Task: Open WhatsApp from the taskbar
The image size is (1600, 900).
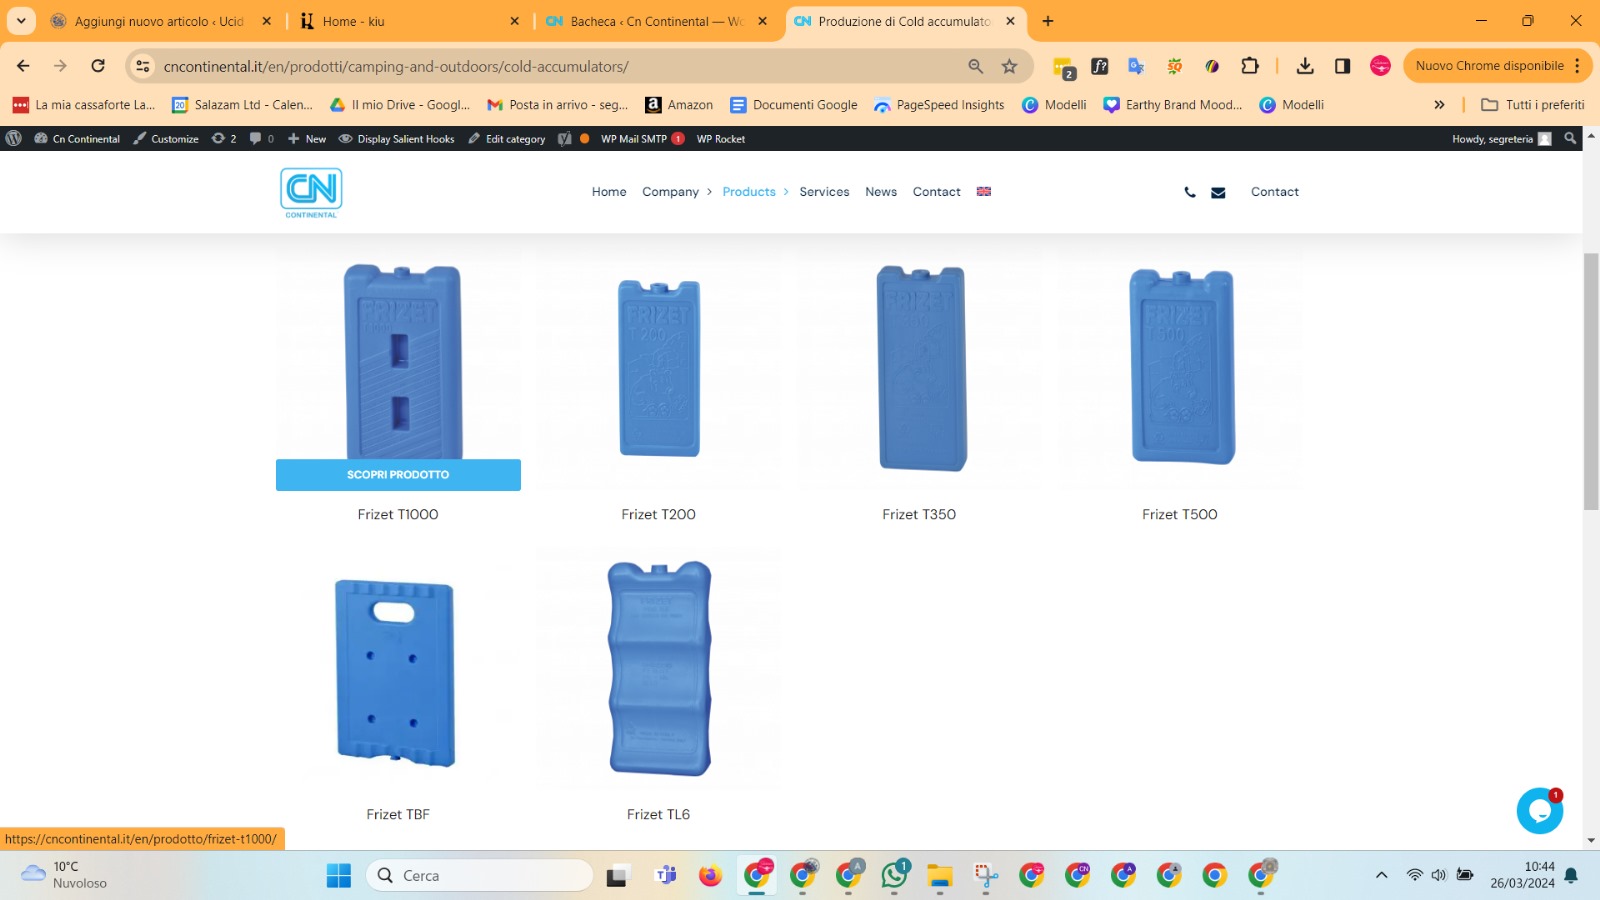Action: pyautogui.click(x=895, y=876)
